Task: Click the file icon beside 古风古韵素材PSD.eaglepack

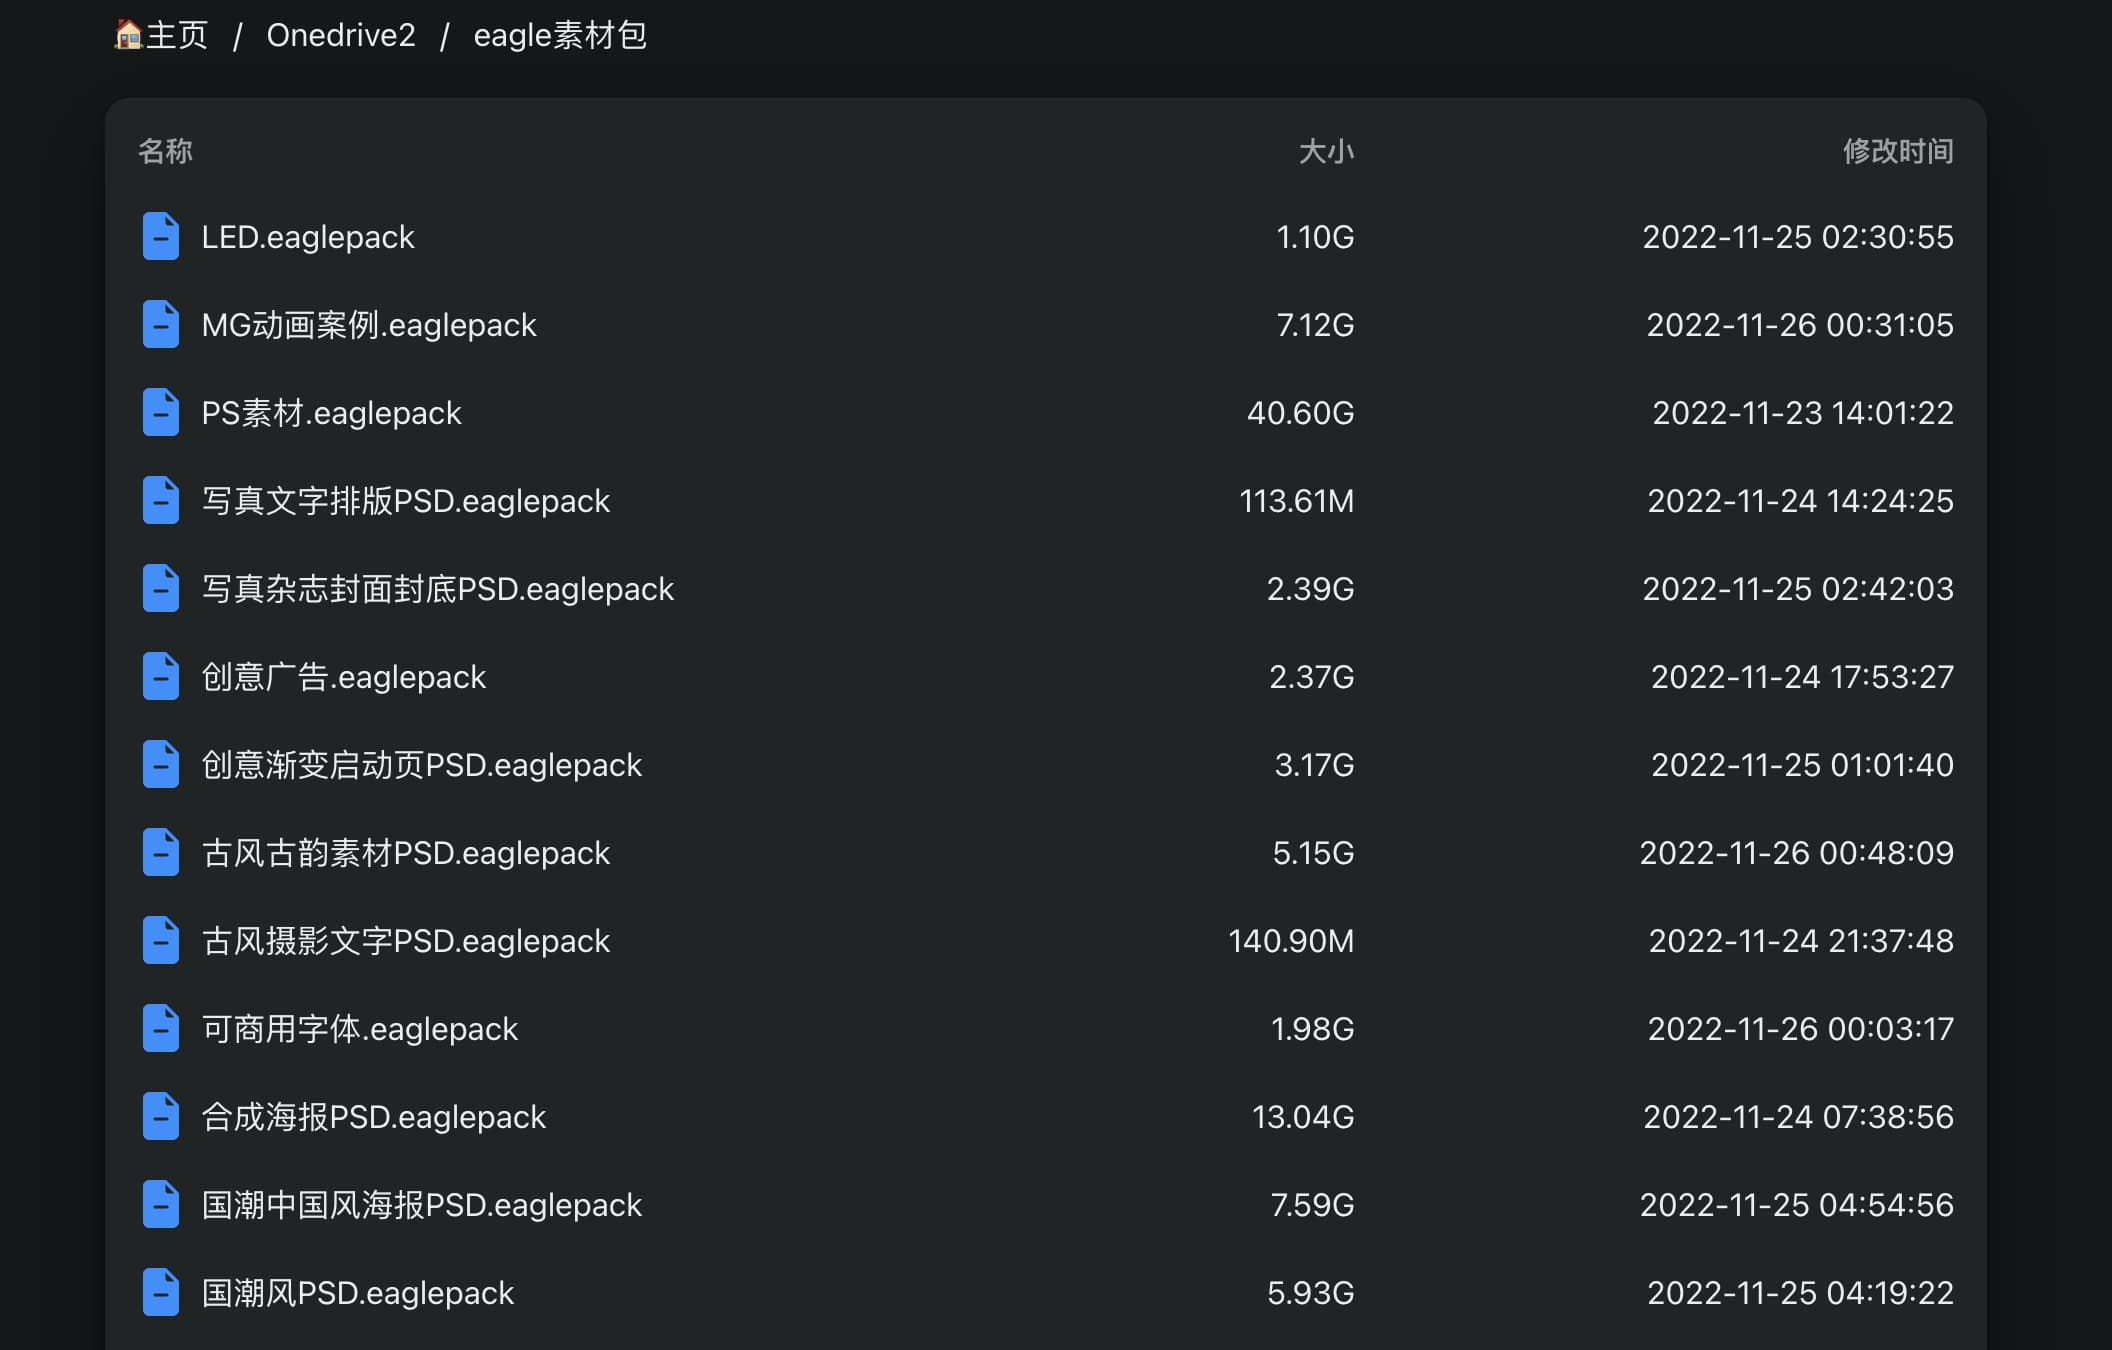Action: 160,853
